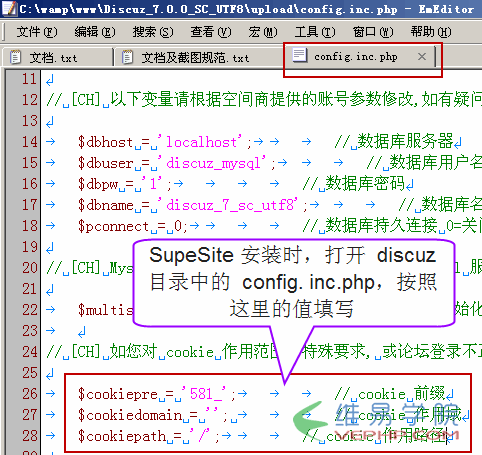Open the 帮助(H) menu

tap(431, 32)
